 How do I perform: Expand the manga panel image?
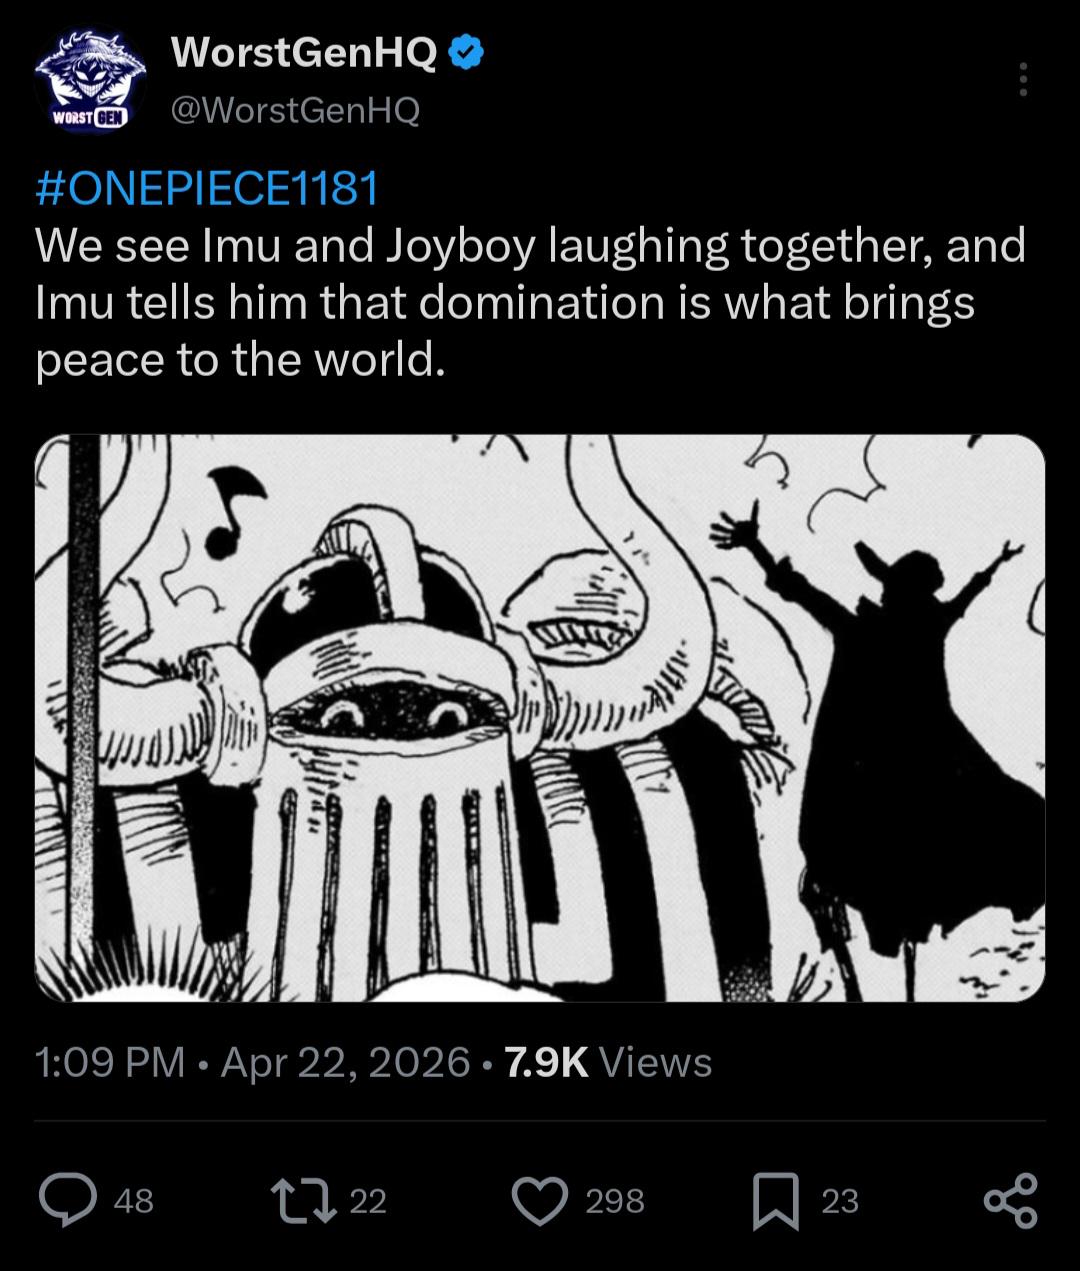point(540,718)
